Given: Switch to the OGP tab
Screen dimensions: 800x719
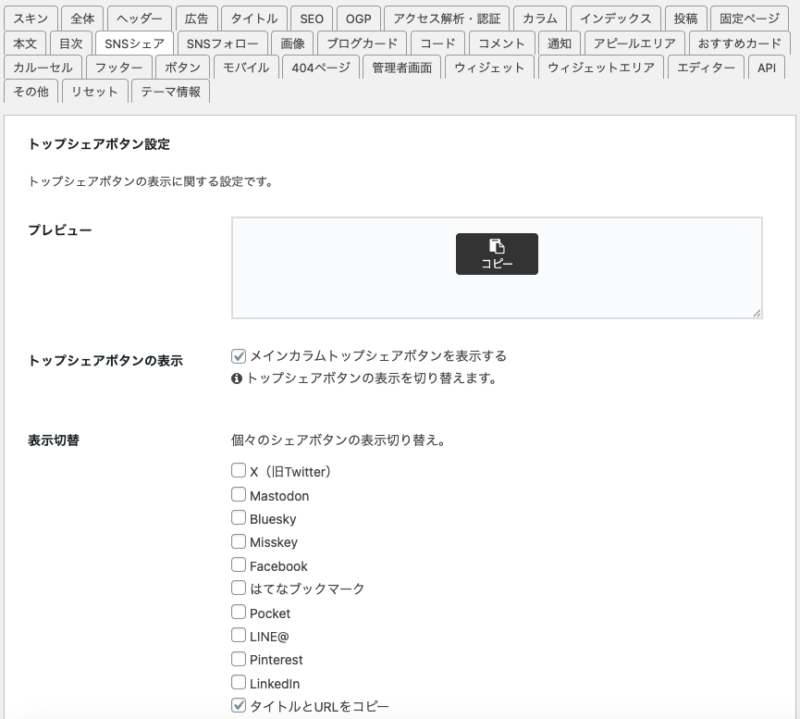Looking at the screenshot, I should (358, 19).
